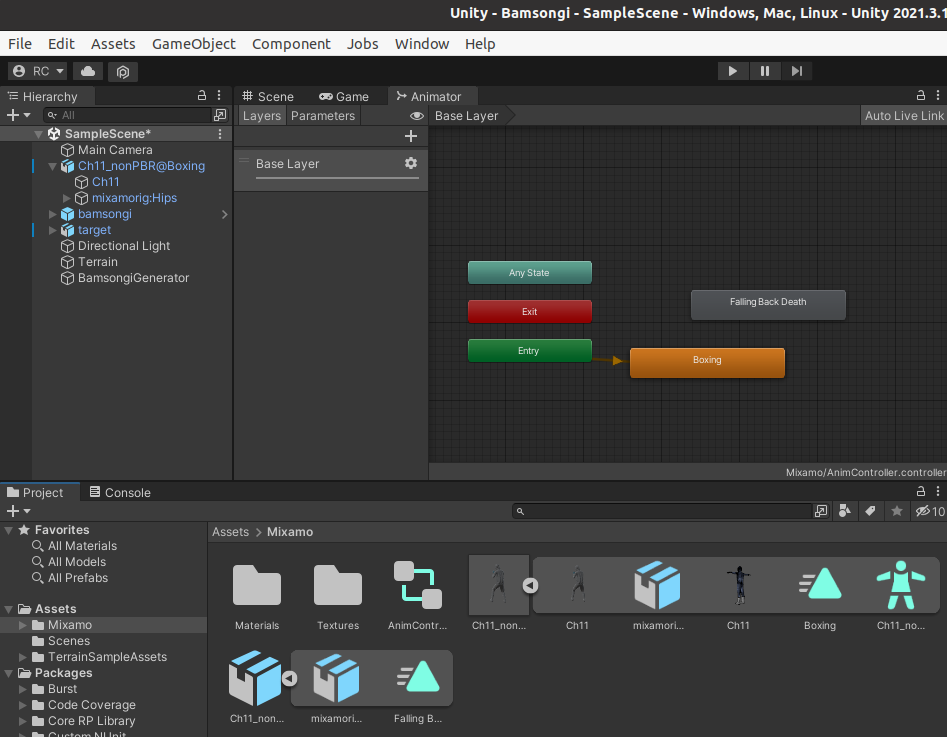Open the Animator window options menu

click(x=938, y=95)
